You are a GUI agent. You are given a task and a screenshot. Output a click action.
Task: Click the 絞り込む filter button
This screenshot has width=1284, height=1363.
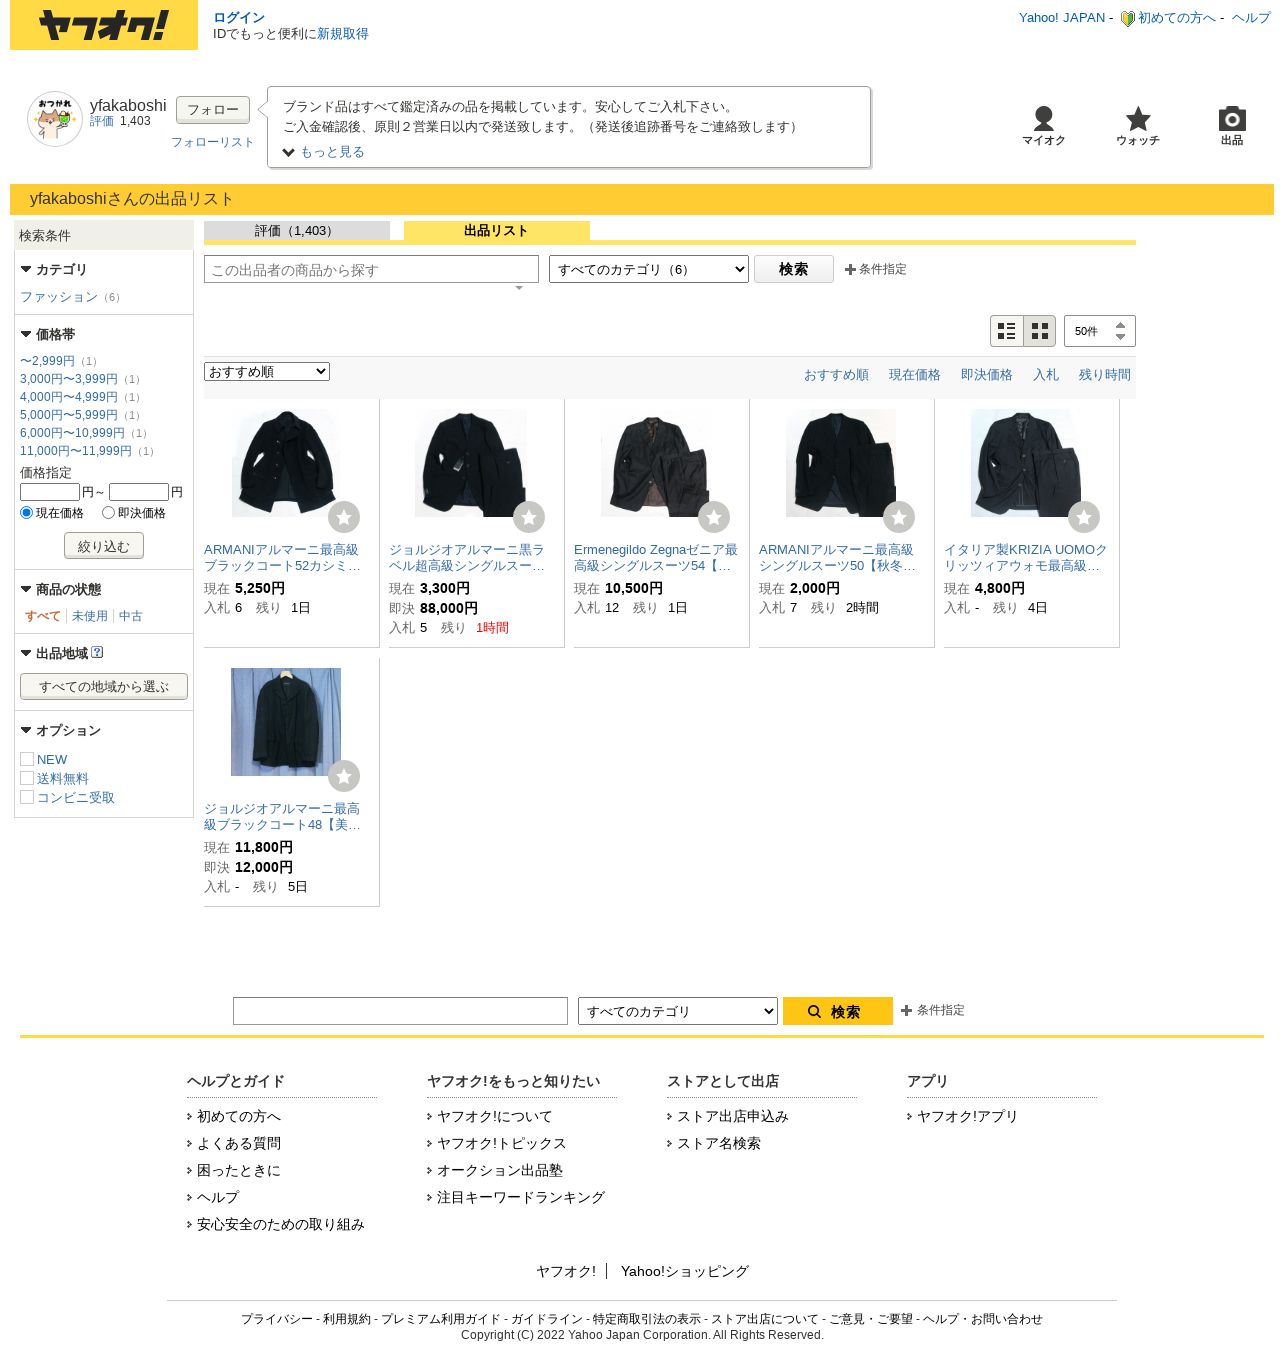pos(104,546)
